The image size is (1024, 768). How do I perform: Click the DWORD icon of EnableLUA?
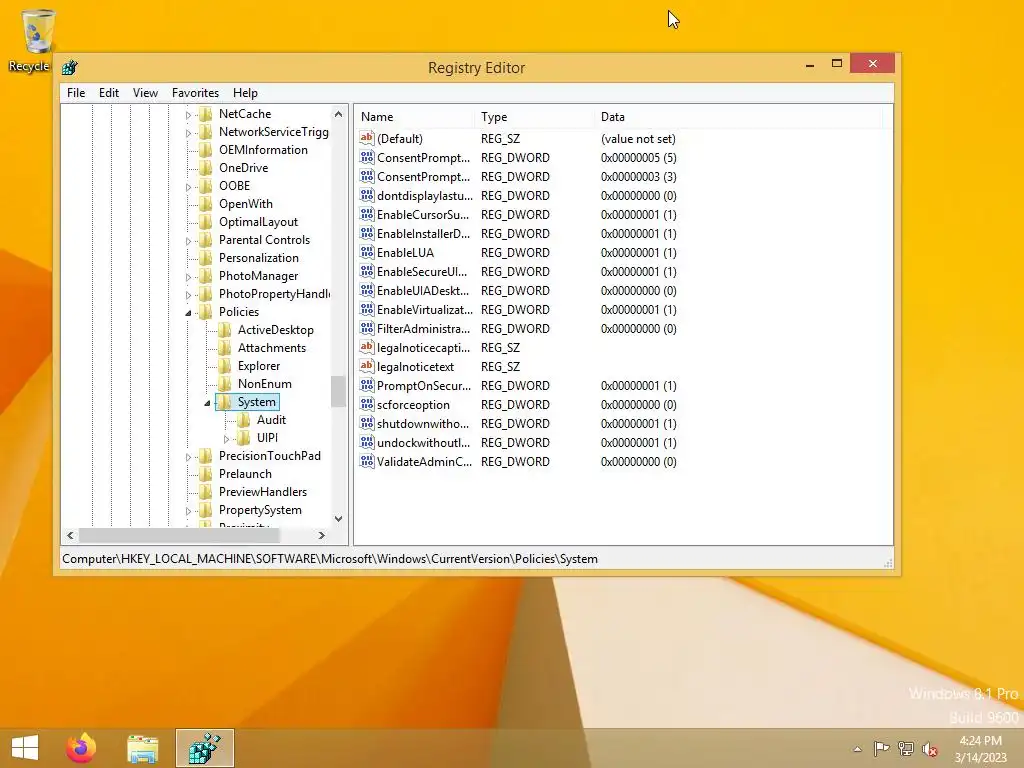[x=366, y=252]
